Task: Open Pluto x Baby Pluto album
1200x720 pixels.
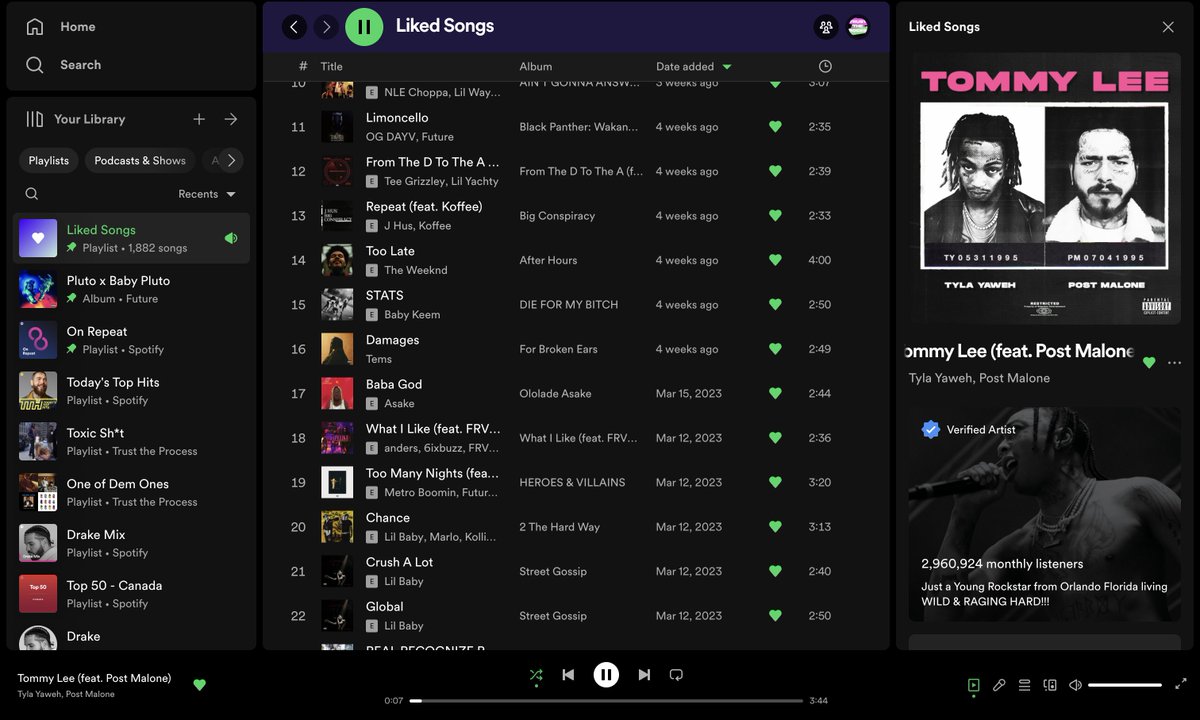Action: [131, 289]
